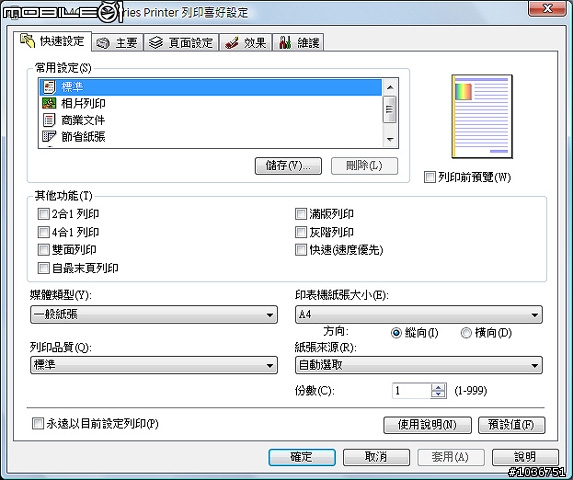Open the 印表機紙張大小 A4 dropdown
Viewport: 573px width, 480px height.
tap(419, 315)
